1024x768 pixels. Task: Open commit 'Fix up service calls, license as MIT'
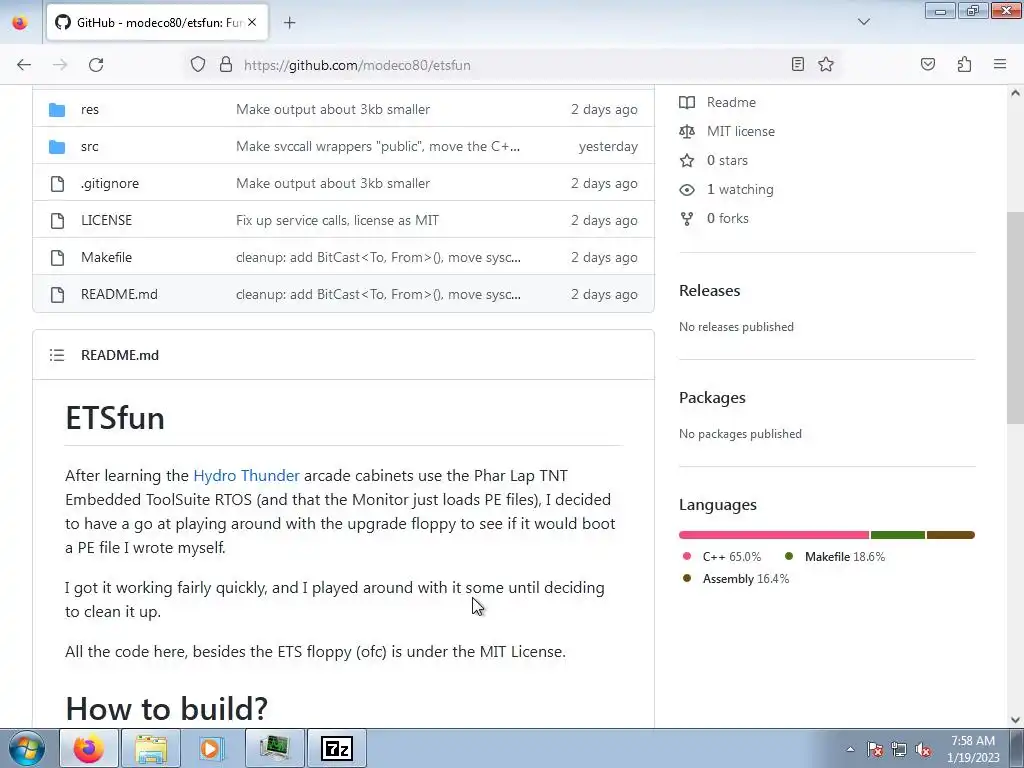[x=337, y=220]
